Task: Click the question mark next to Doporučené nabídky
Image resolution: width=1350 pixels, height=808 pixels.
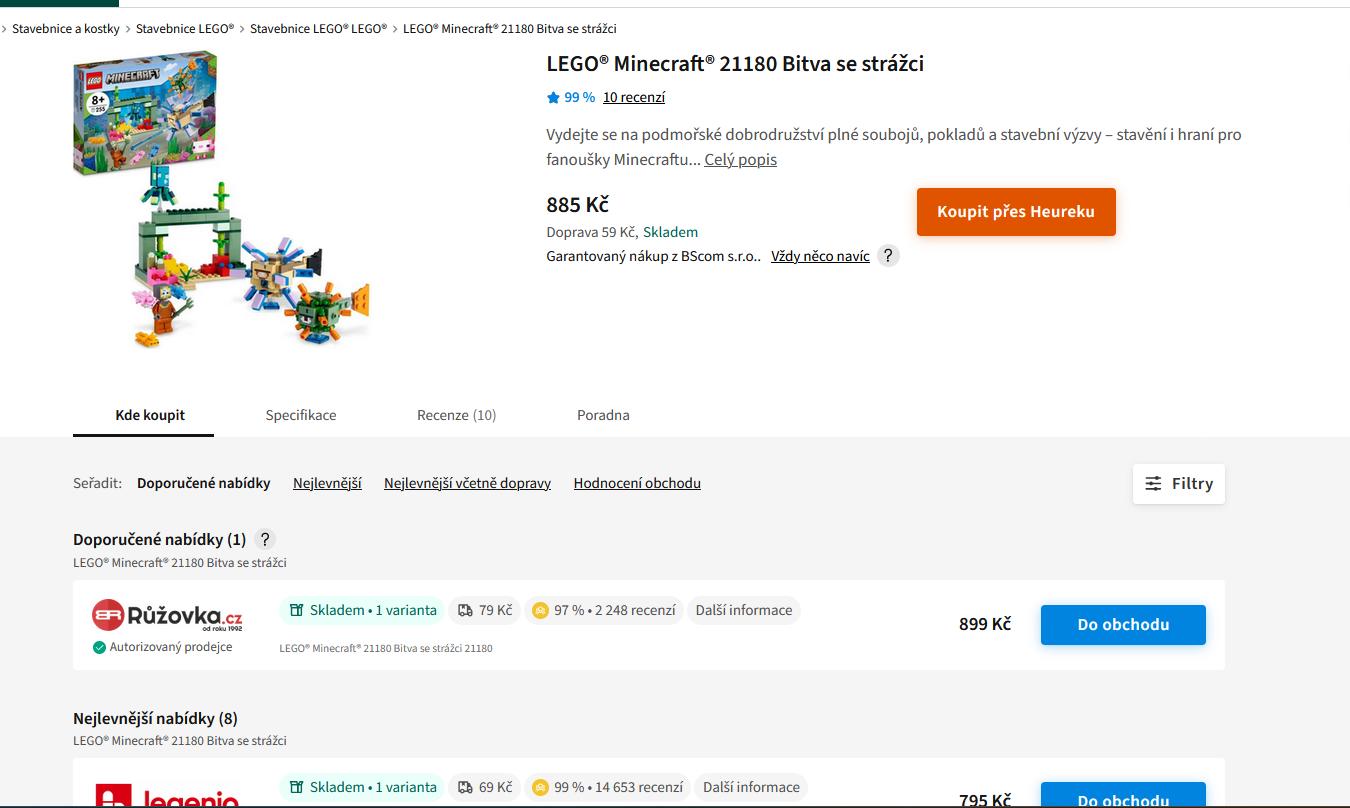Action: coord(265,540)
